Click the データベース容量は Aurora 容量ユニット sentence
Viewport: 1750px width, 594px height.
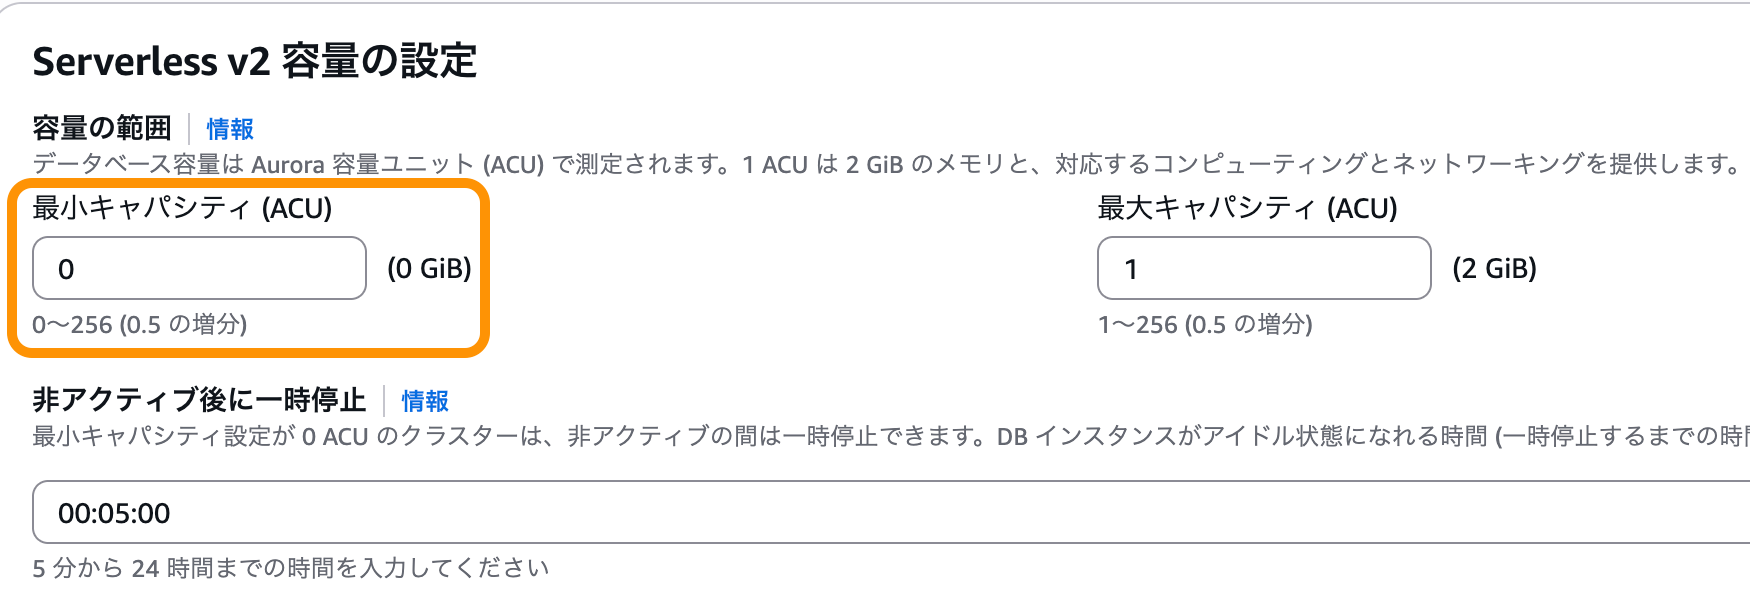coord(385,164)
